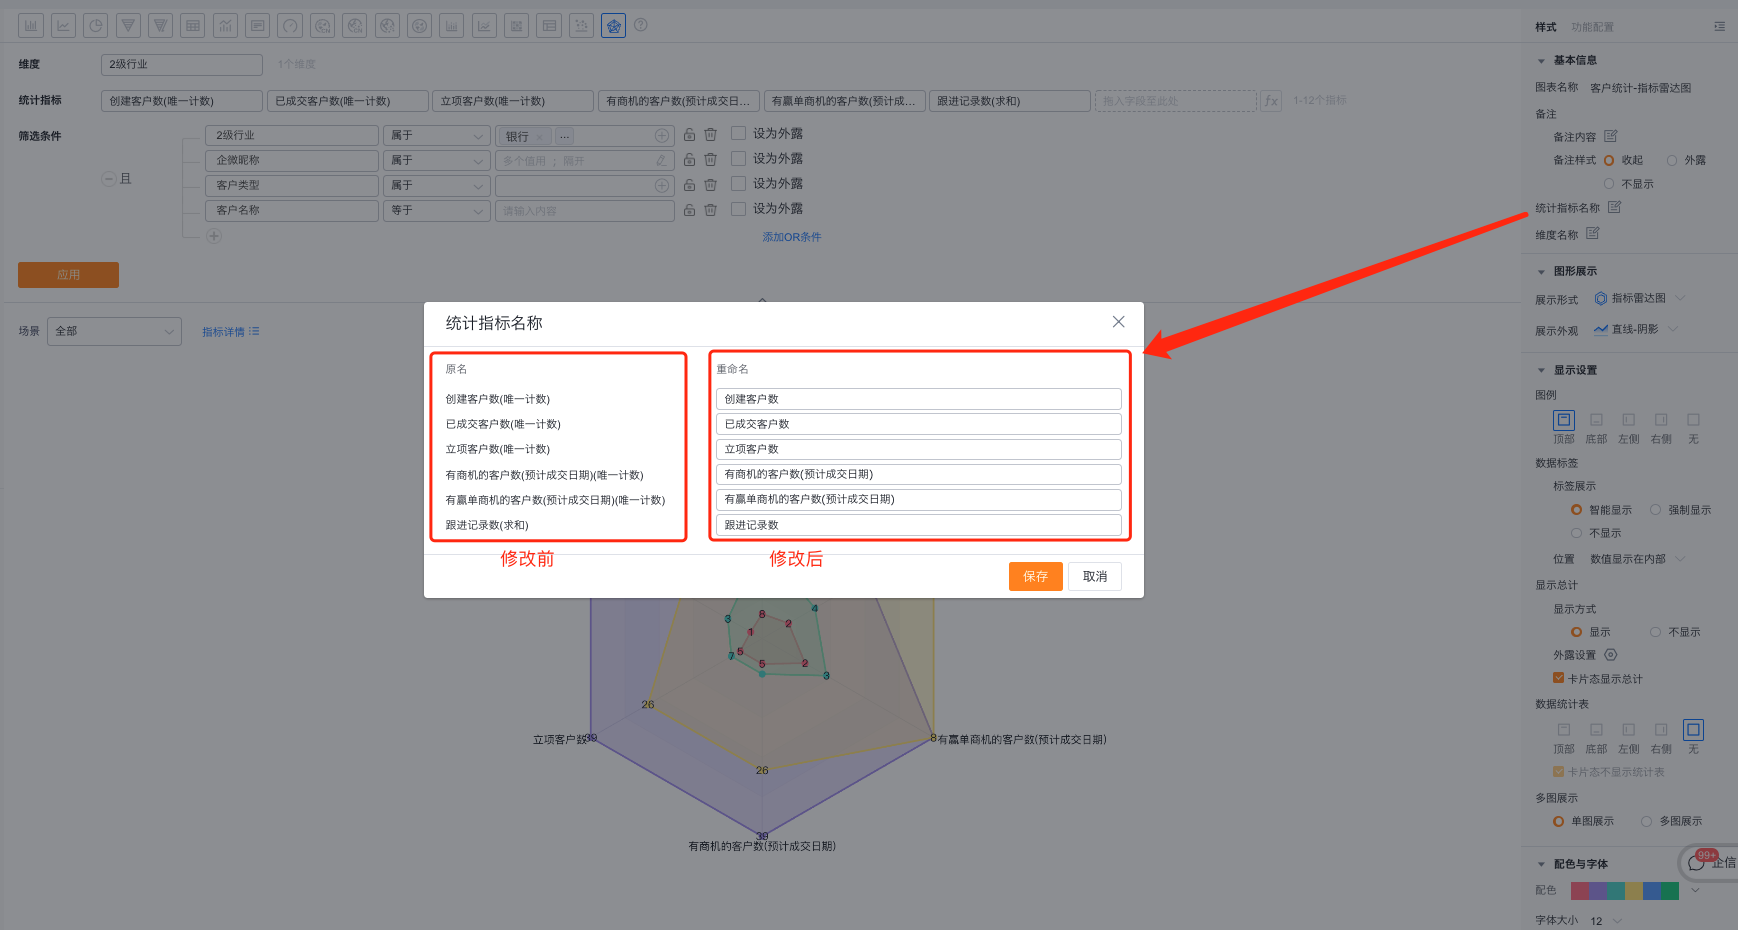
Task: Set legend position to 顶部
Action: coord(1564,420)
